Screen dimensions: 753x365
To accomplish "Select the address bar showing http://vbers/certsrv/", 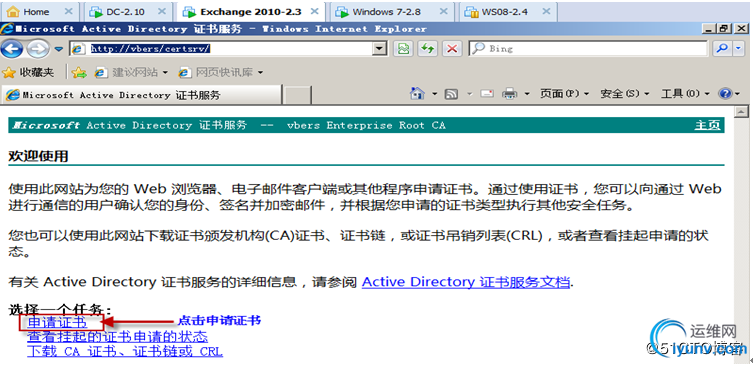I will point(228,49).
